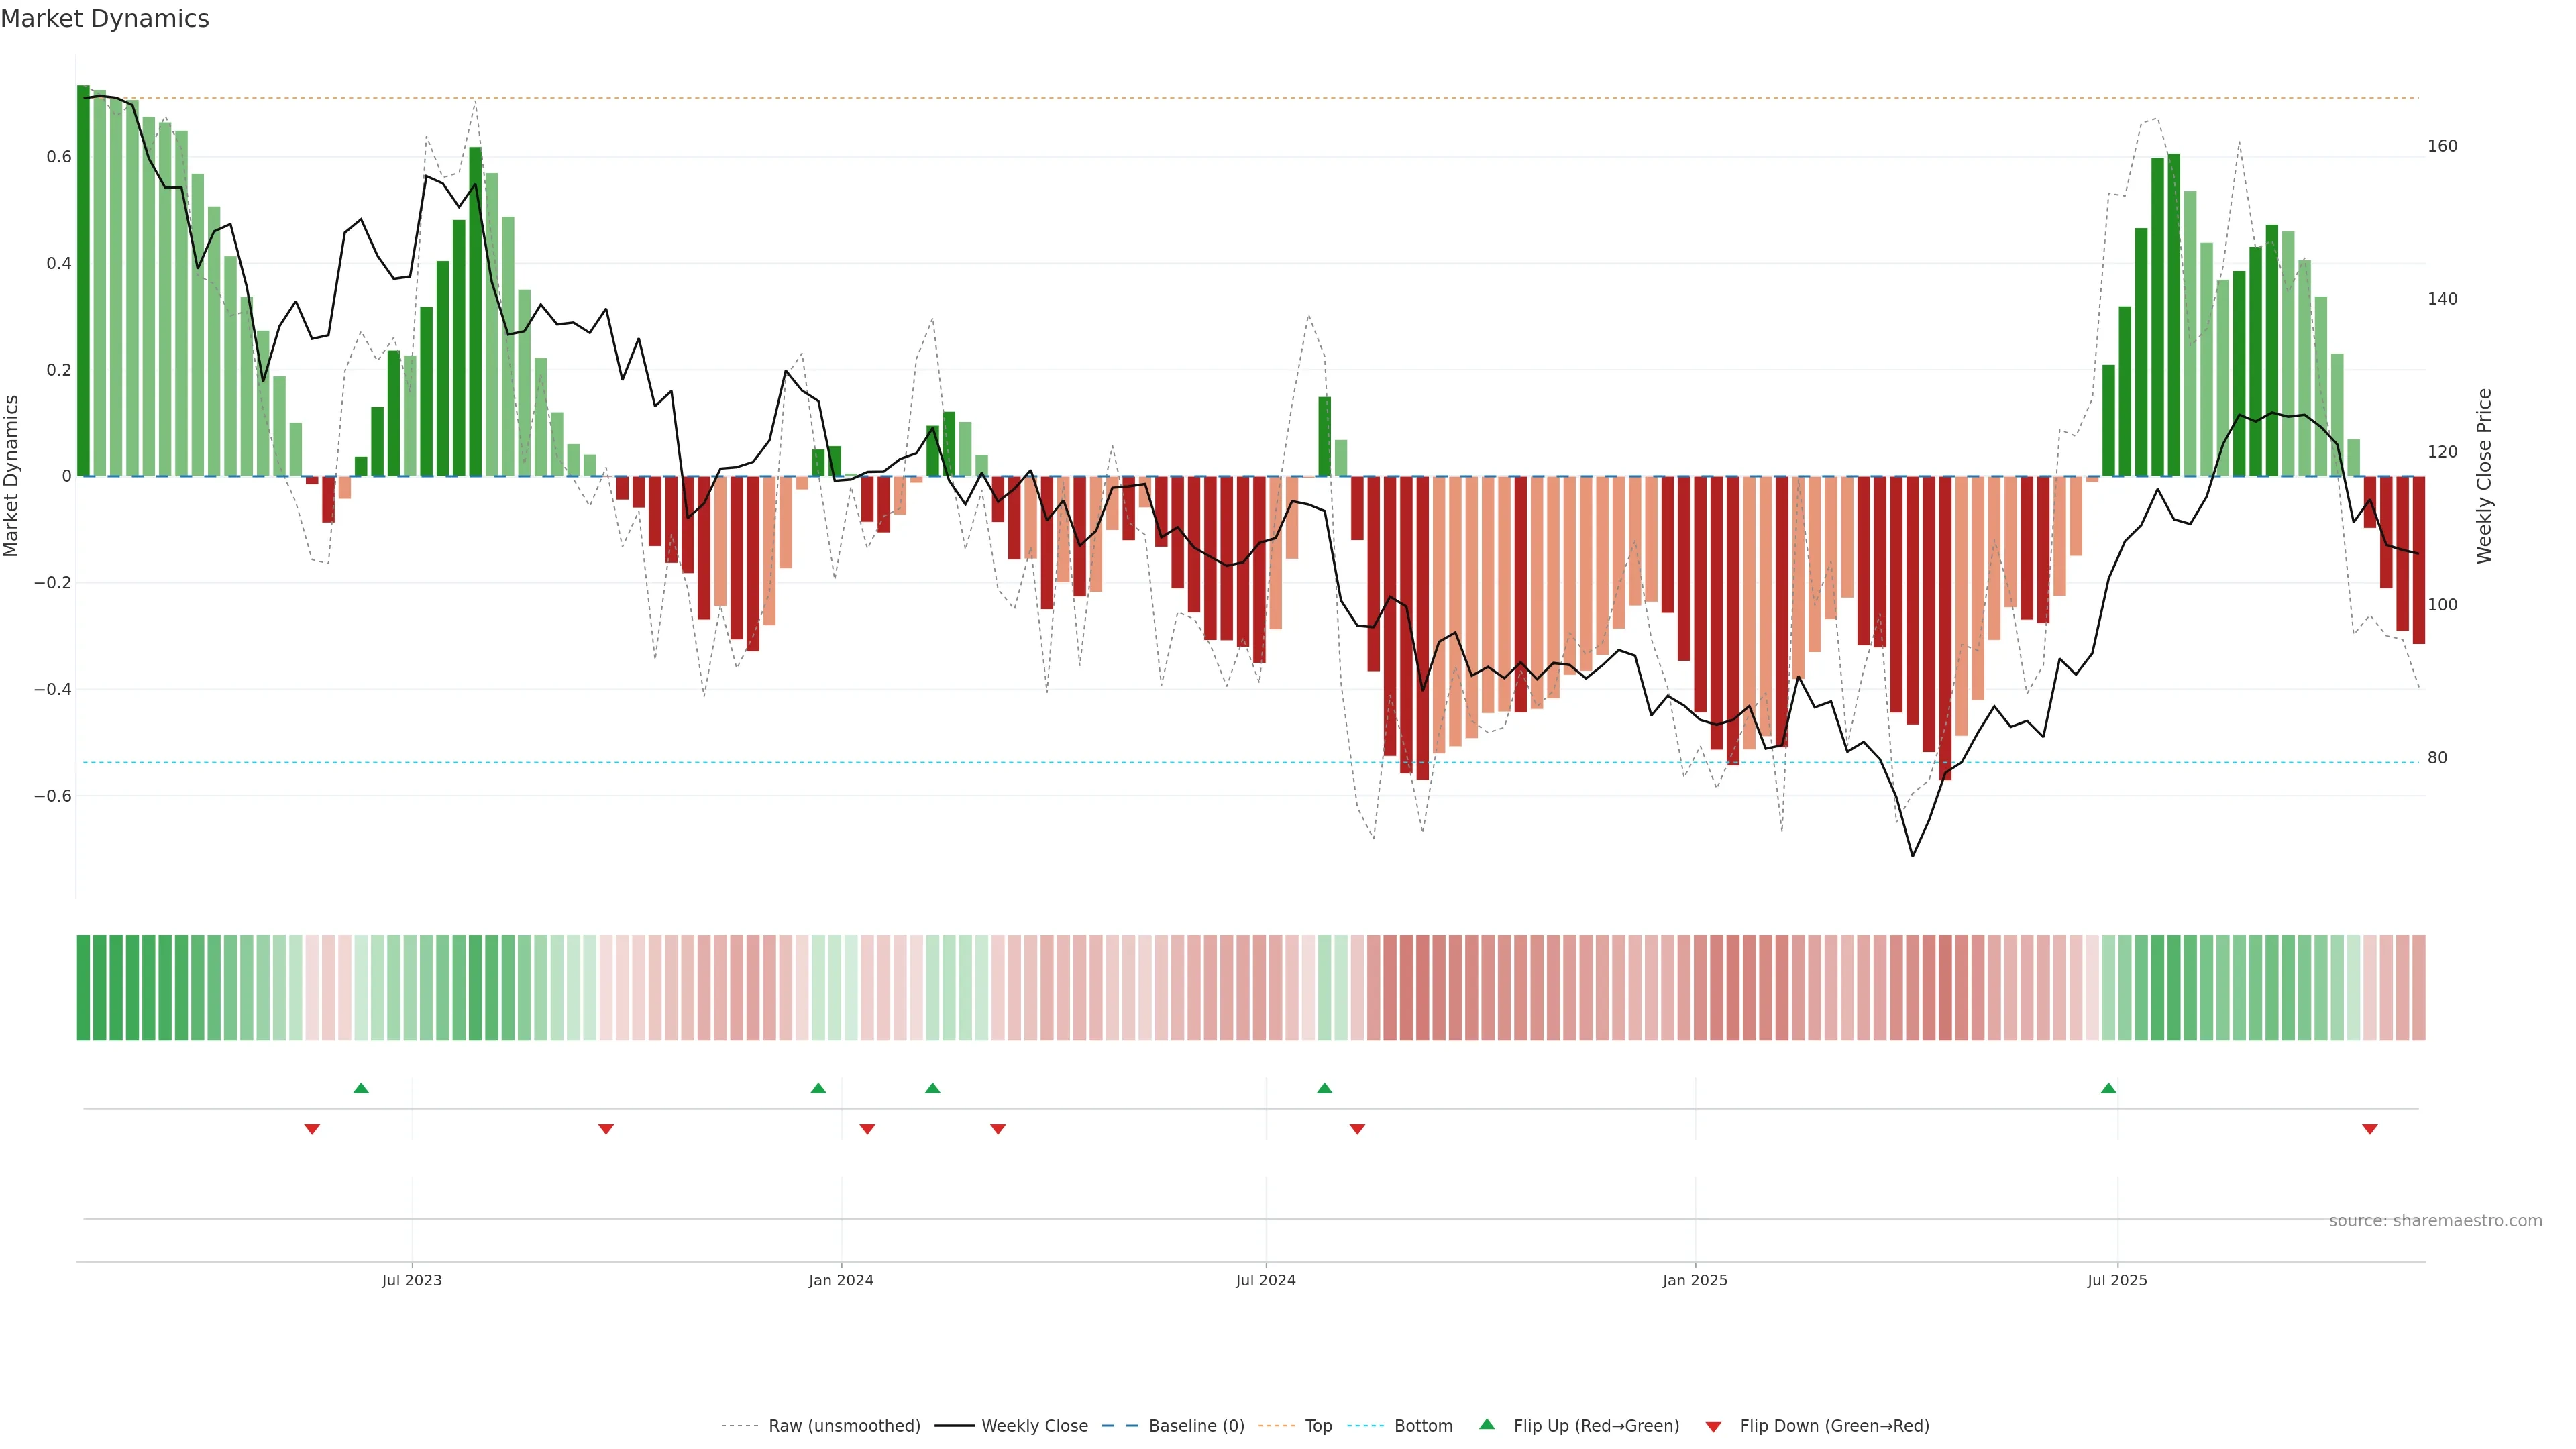This screenshot has width=2576, height=1449.
Task: Click the first green flip-up marker before Jul 2023
Action: (361, 1088)
